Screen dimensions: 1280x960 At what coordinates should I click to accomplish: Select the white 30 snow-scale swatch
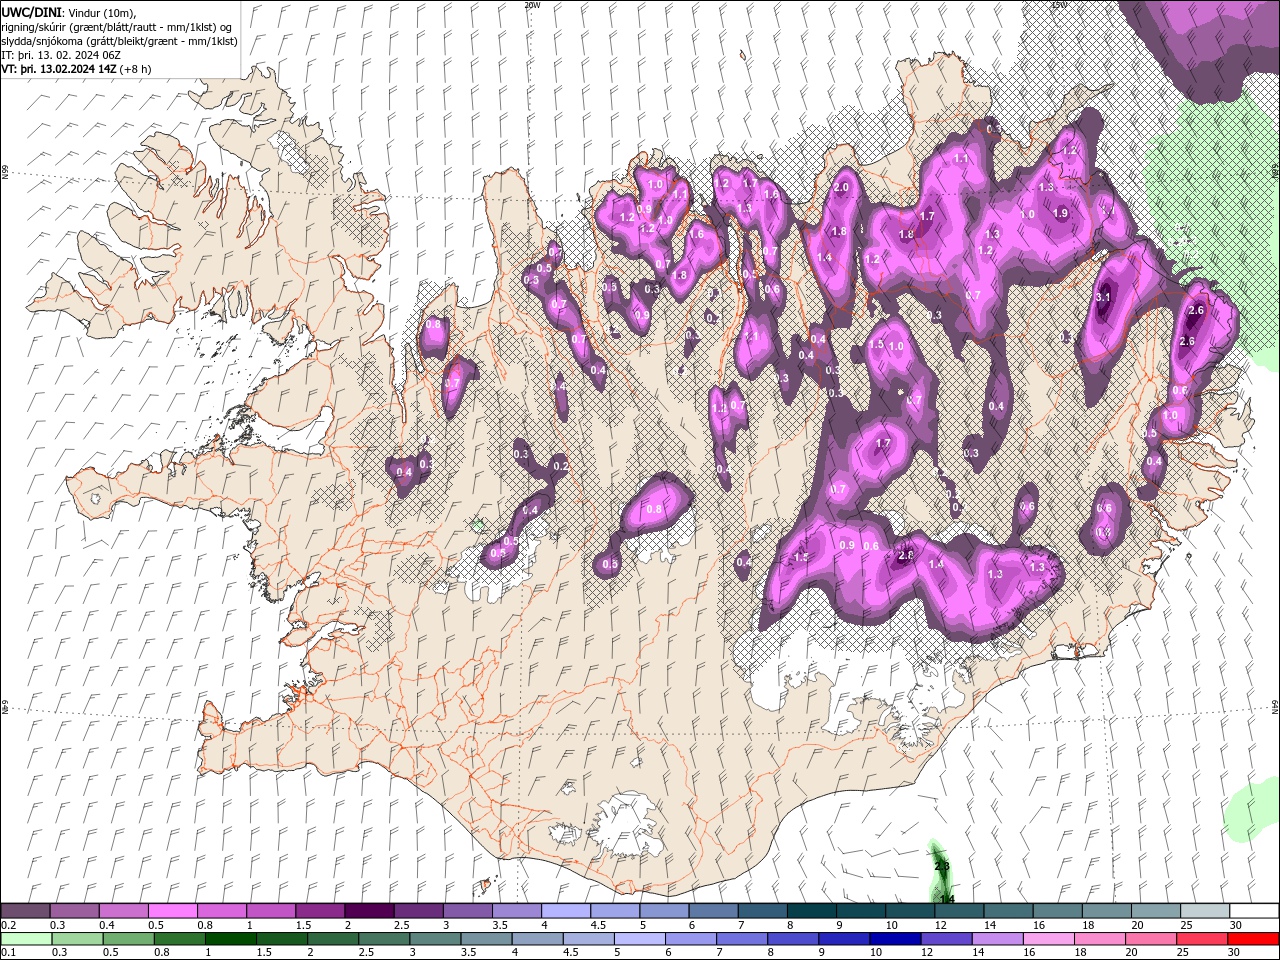(x=1254, y=911)
